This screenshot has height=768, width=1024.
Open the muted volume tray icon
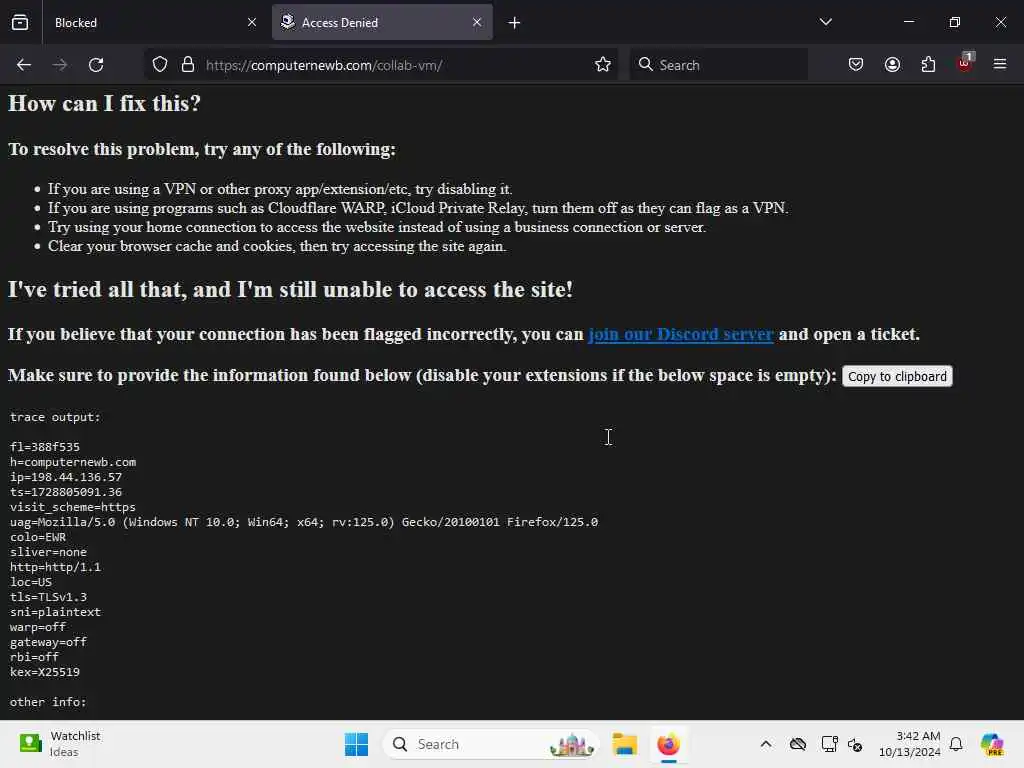point(855,744)
